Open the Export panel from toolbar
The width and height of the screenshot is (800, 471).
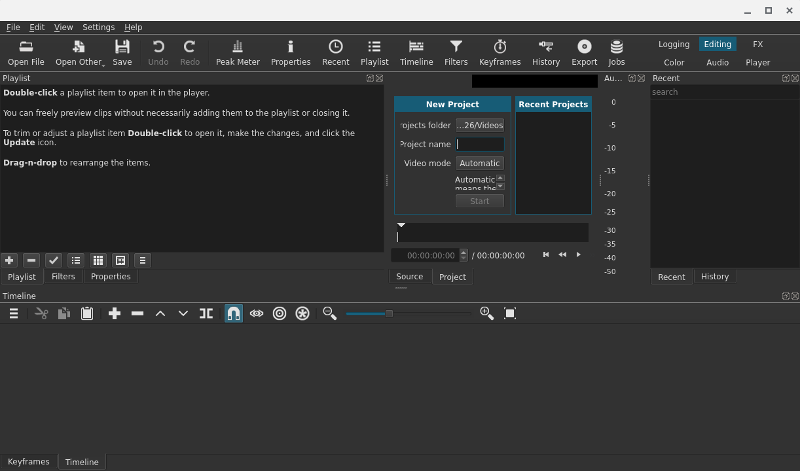coord(584,52)
